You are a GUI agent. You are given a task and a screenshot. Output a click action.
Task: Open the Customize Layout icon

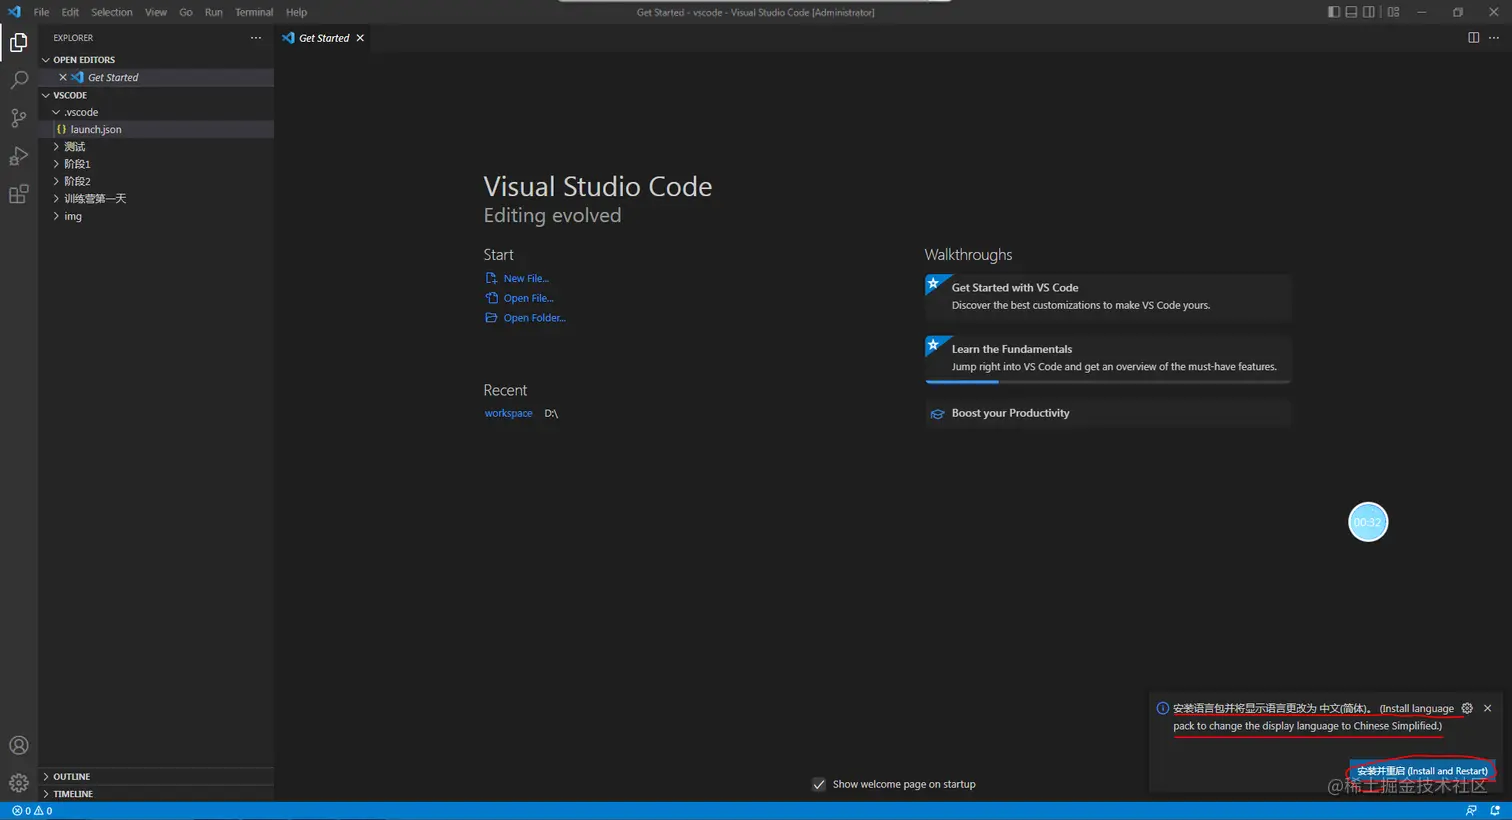(x=1393, y=12)
